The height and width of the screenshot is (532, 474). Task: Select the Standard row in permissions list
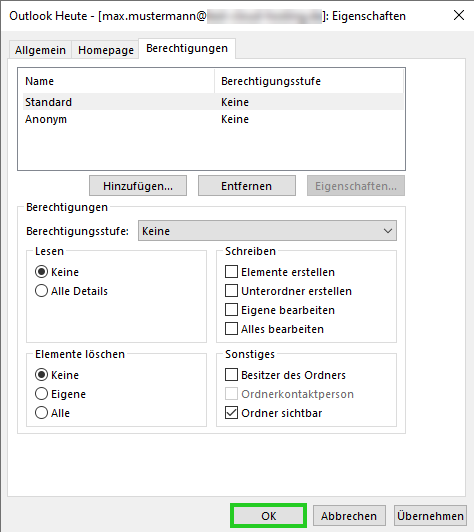(213, 102)
